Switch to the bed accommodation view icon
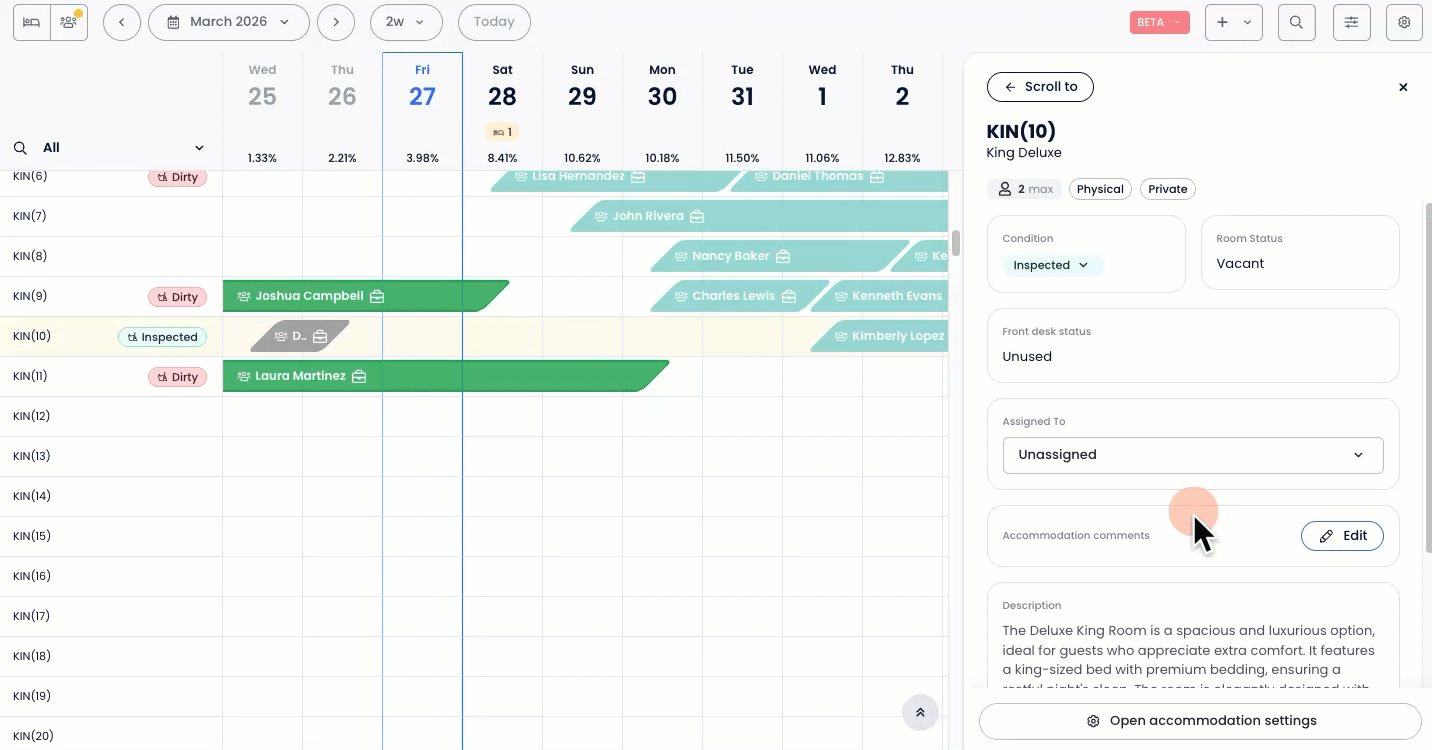 32,22
